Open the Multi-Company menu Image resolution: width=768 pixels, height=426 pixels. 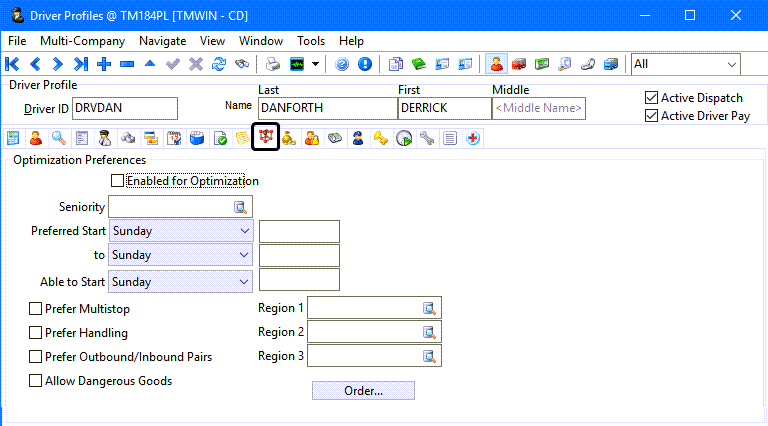tap(82, 41)
